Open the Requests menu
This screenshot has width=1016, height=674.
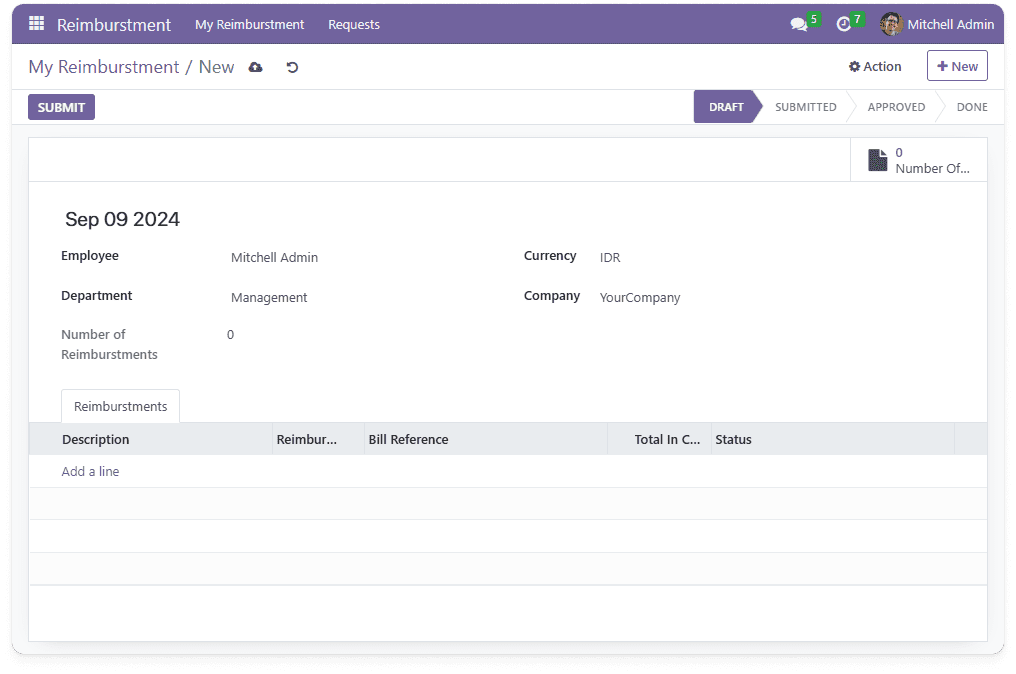click(x=354, y=24)
